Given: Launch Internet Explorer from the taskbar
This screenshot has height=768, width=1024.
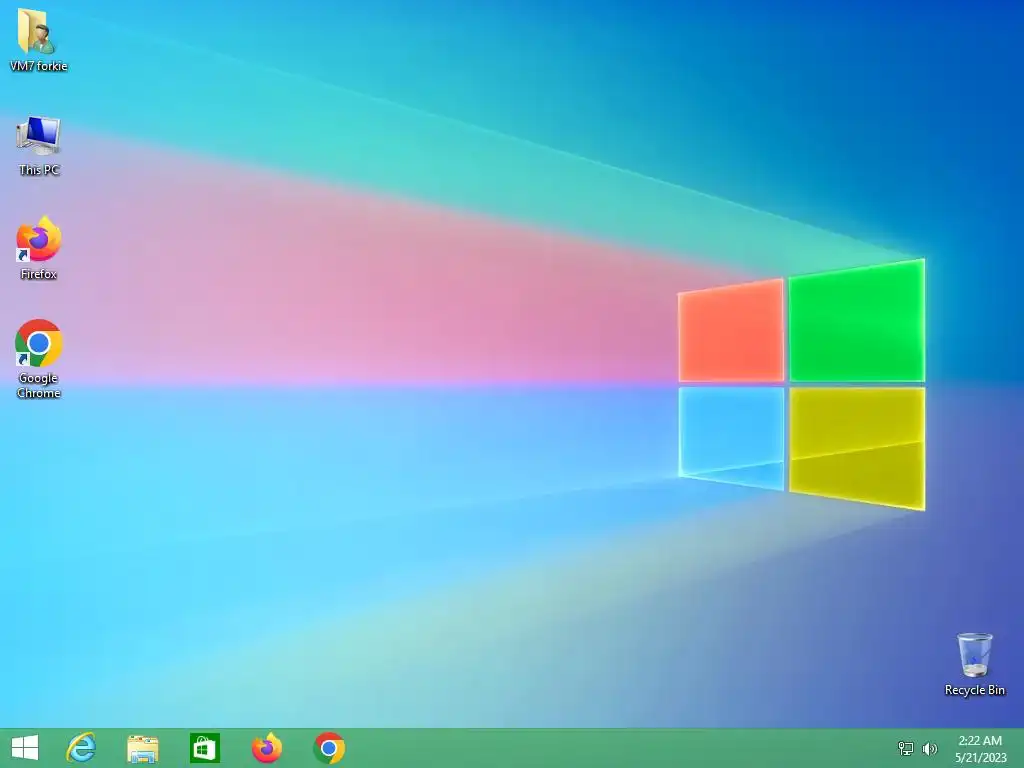Looking at the screenshot, I should pos(81,748).
